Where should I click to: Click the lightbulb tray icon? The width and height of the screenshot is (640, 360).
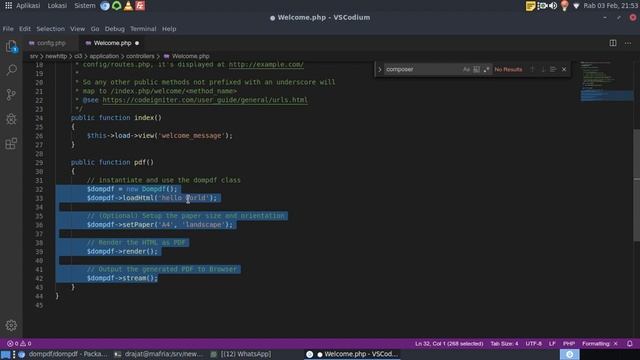564,6
